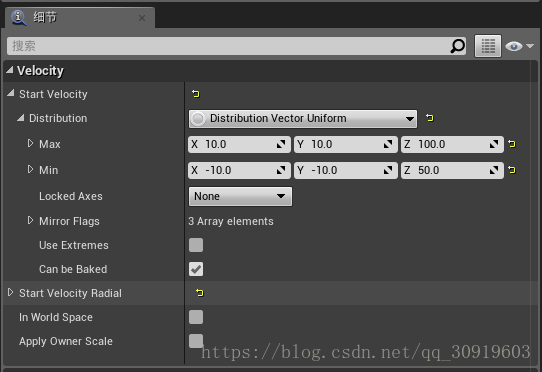Click the Max X spin arrow icon
The height and width of the screenshot is (372, 542).
pyautogui.click(x=281, y=144)
